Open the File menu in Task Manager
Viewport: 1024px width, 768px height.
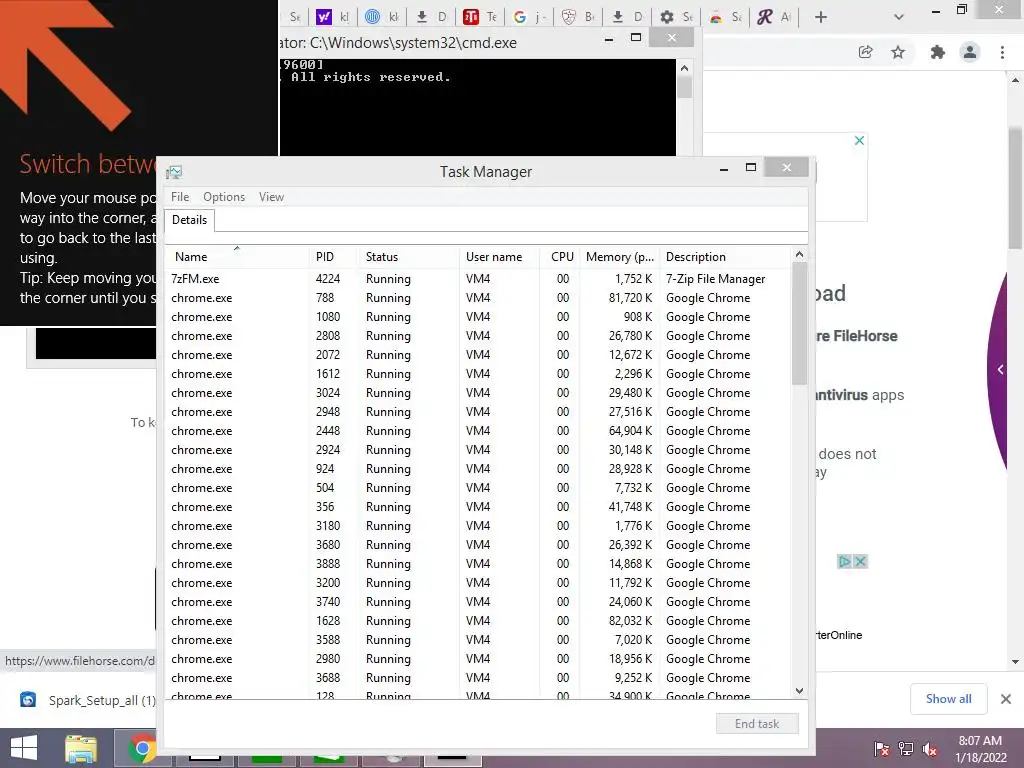[x=180, y=197]
